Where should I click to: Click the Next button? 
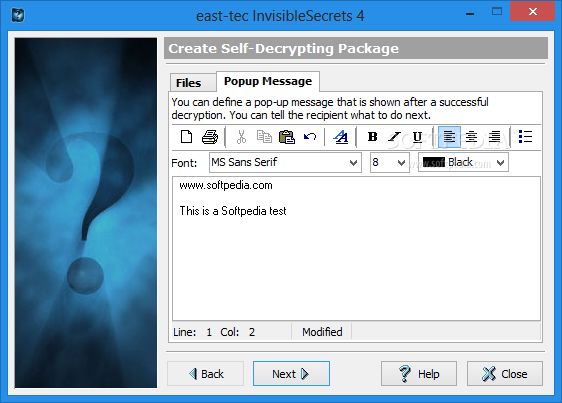pos(291,374)
